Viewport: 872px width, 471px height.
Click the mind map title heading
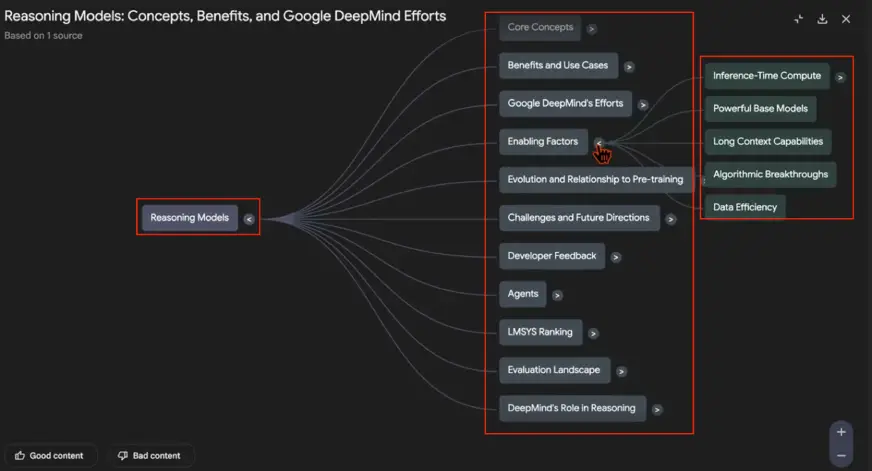point(225,16)
